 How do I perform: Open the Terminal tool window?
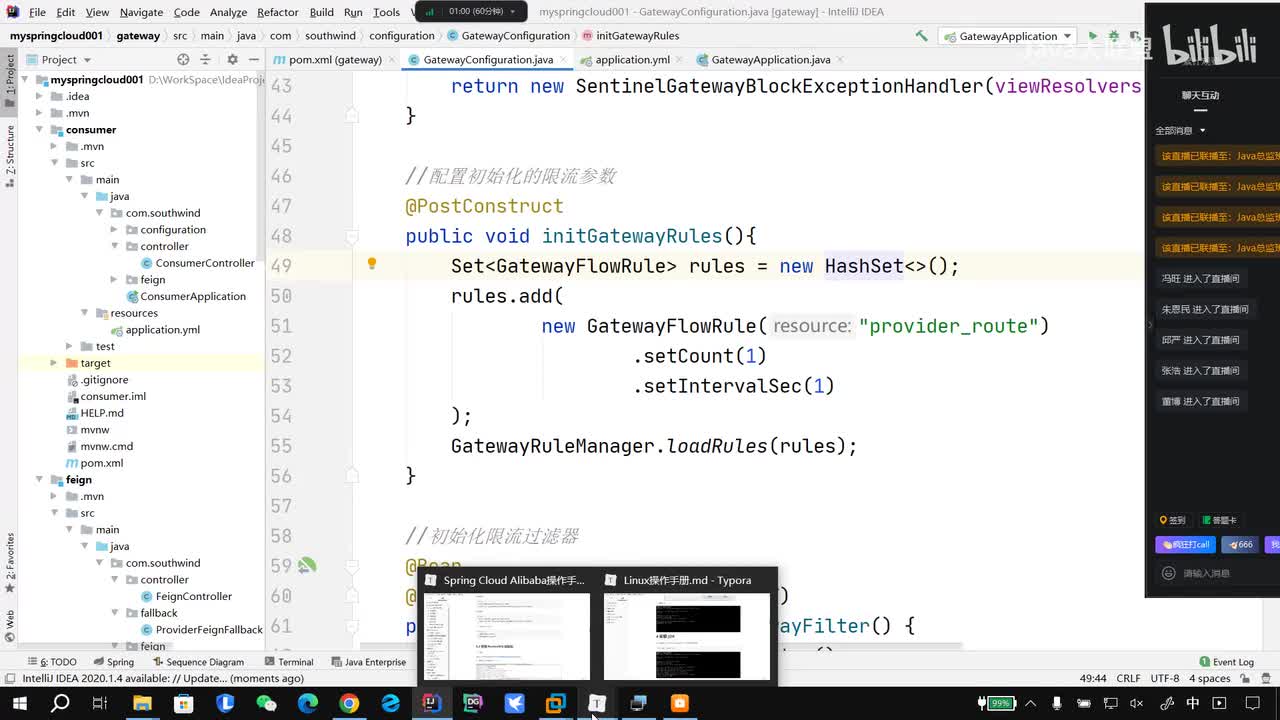pyautogui.click(x=288, y=662)
